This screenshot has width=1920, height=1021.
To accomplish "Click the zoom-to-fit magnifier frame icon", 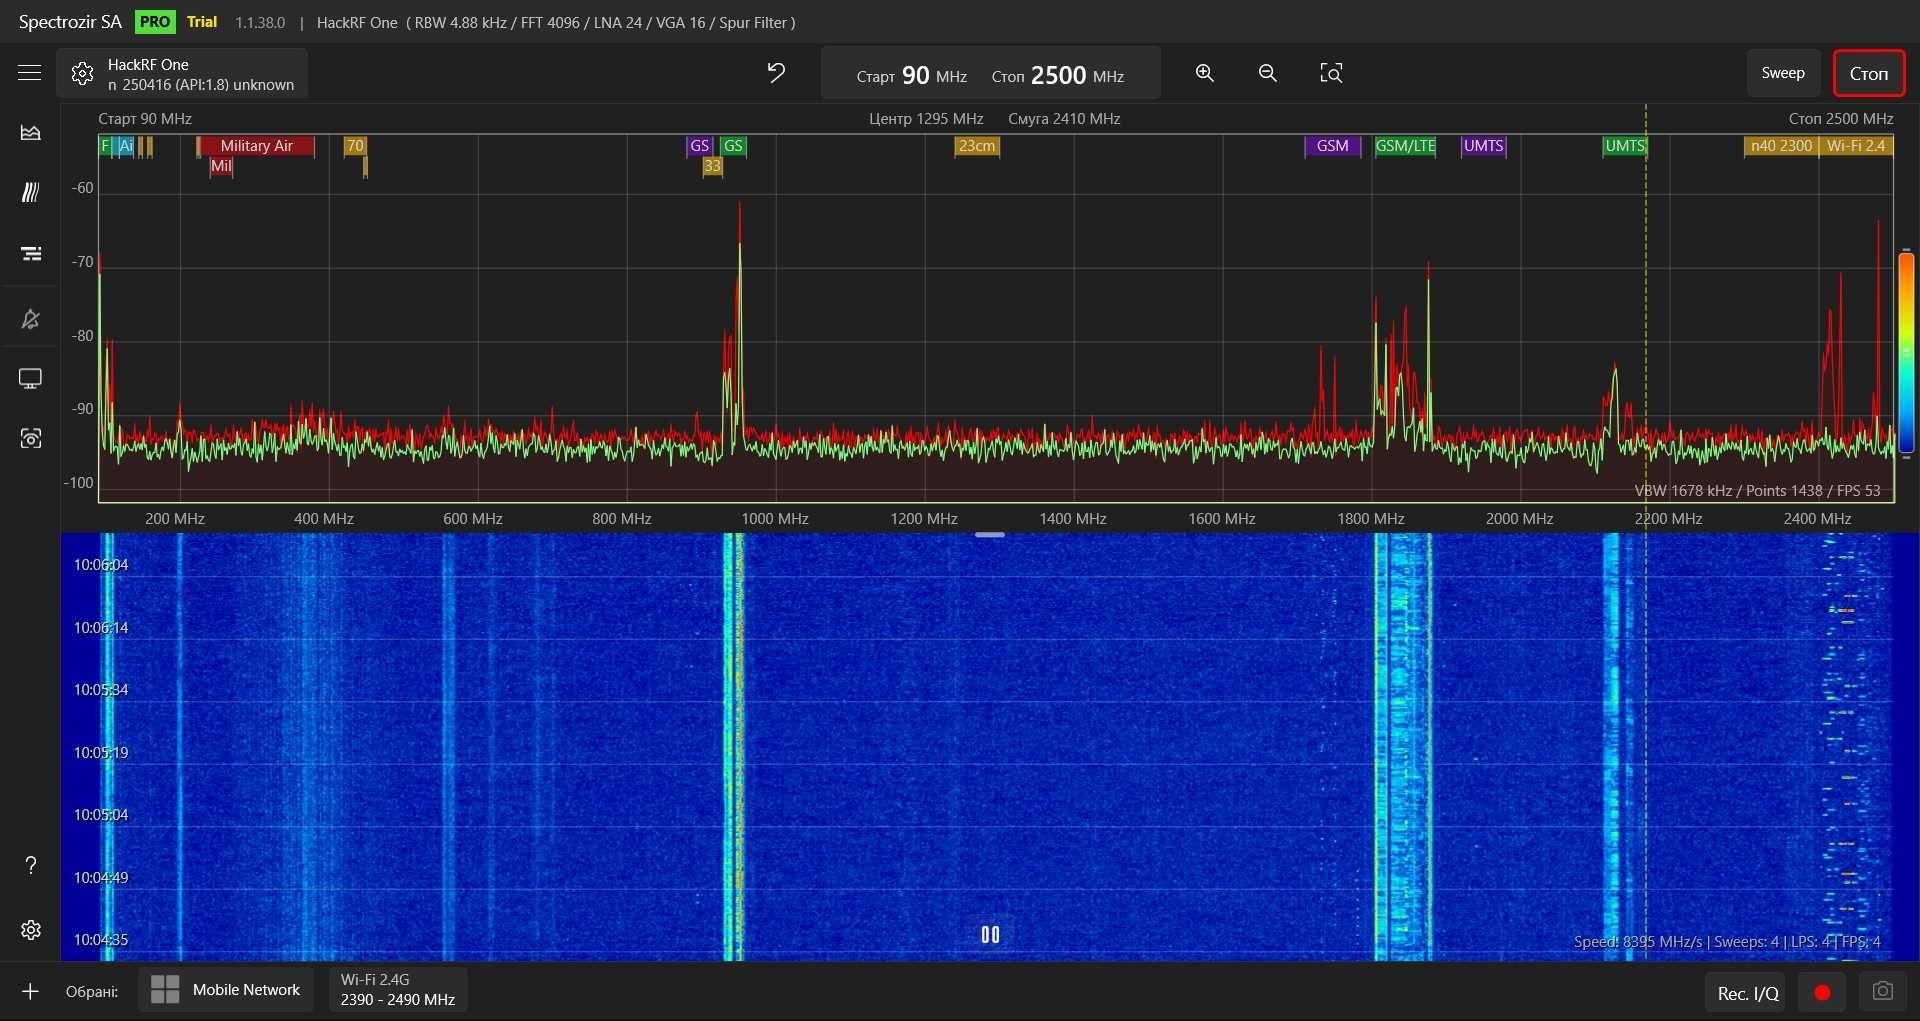I will (x=1331, y=73).
